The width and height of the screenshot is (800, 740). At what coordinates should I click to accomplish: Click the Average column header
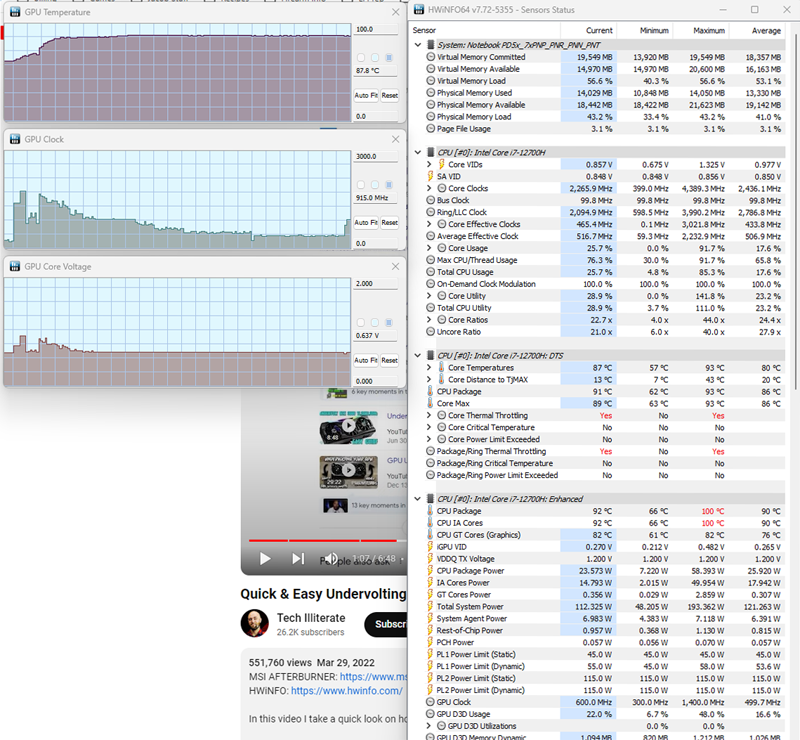766,31
